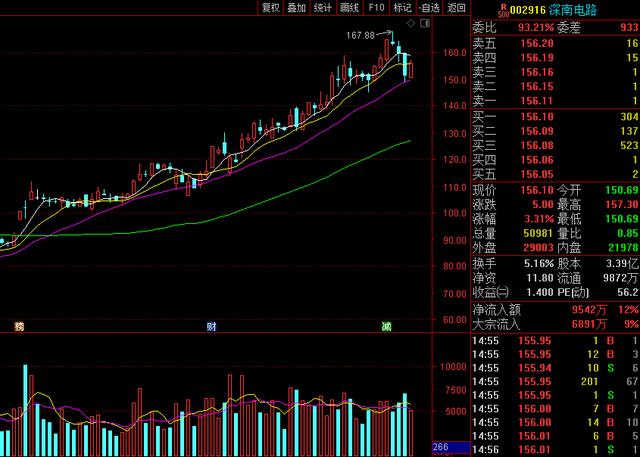
Task: Click the 复权 toolbar button
Action: pyautogui.click(x=270, y=7)
